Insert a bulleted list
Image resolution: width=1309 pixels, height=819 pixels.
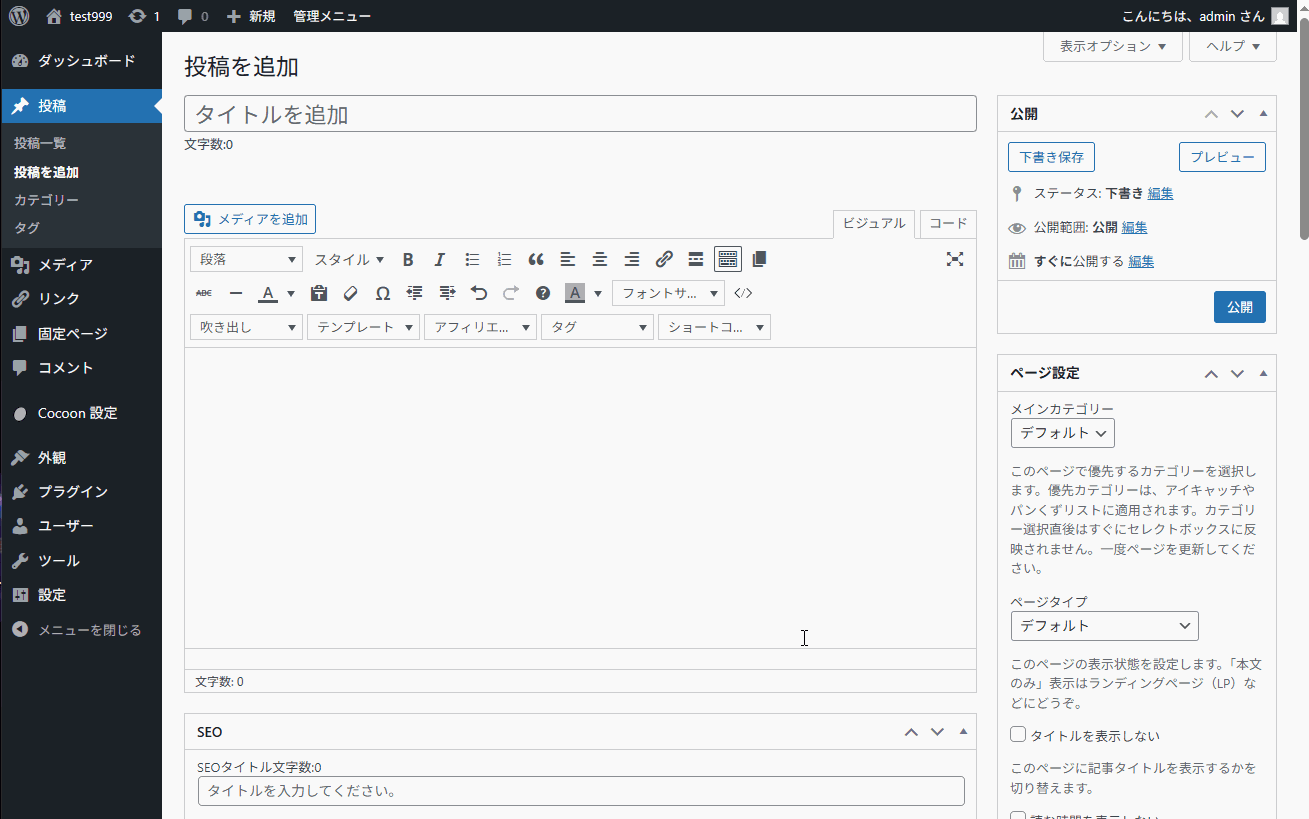(472, 259)
